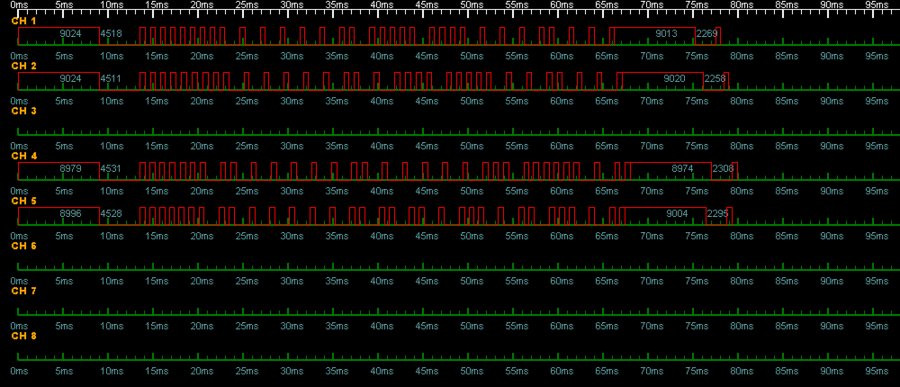This screenshot has height=387, width=900.
Task: Click the 95ms mark on bottom ruler
Action: click(x=878, y=371)
